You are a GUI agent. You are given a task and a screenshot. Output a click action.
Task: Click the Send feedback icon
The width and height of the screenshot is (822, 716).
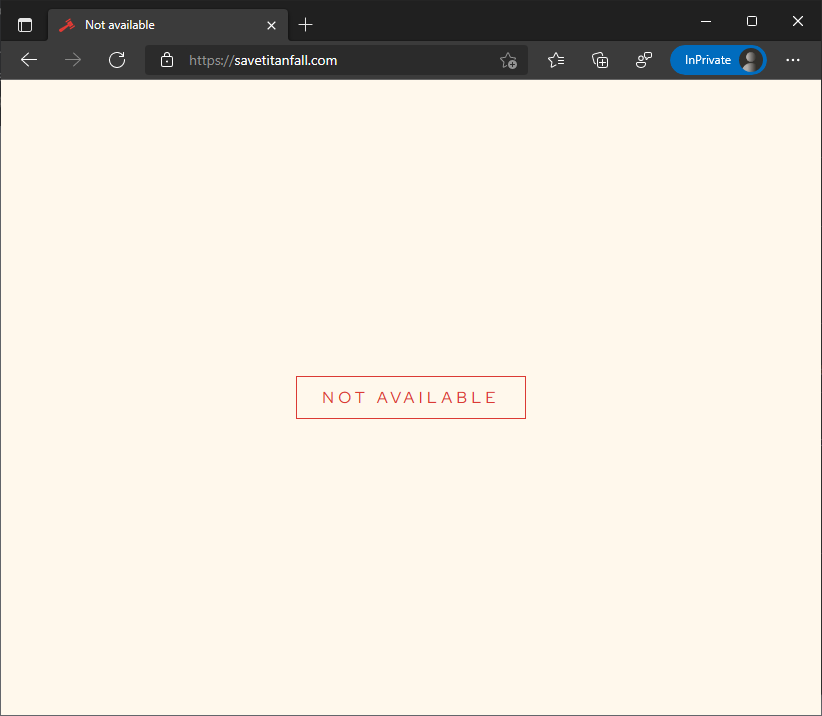644,60
